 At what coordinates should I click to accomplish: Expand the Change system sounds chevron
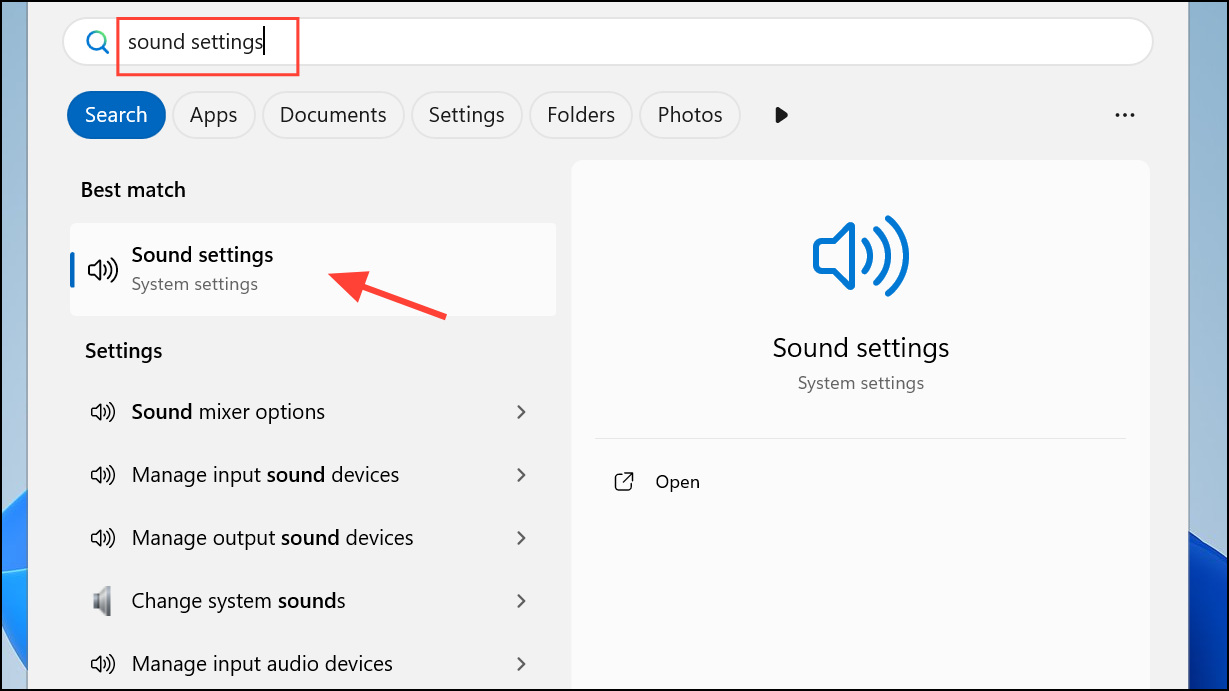pos(521,600)
